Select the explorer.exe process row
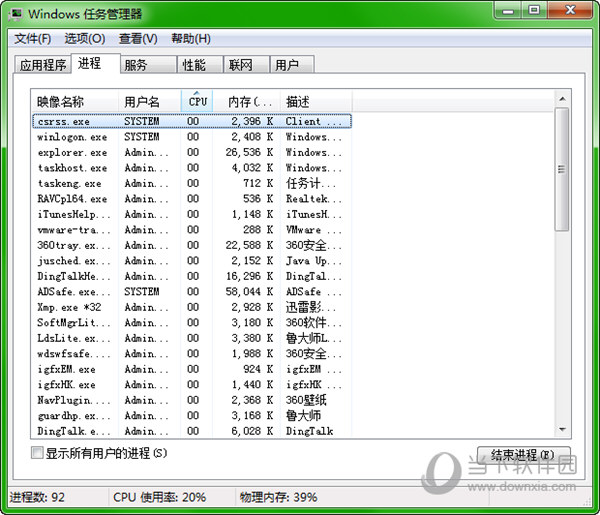600x515 pixels. (72, 153)
